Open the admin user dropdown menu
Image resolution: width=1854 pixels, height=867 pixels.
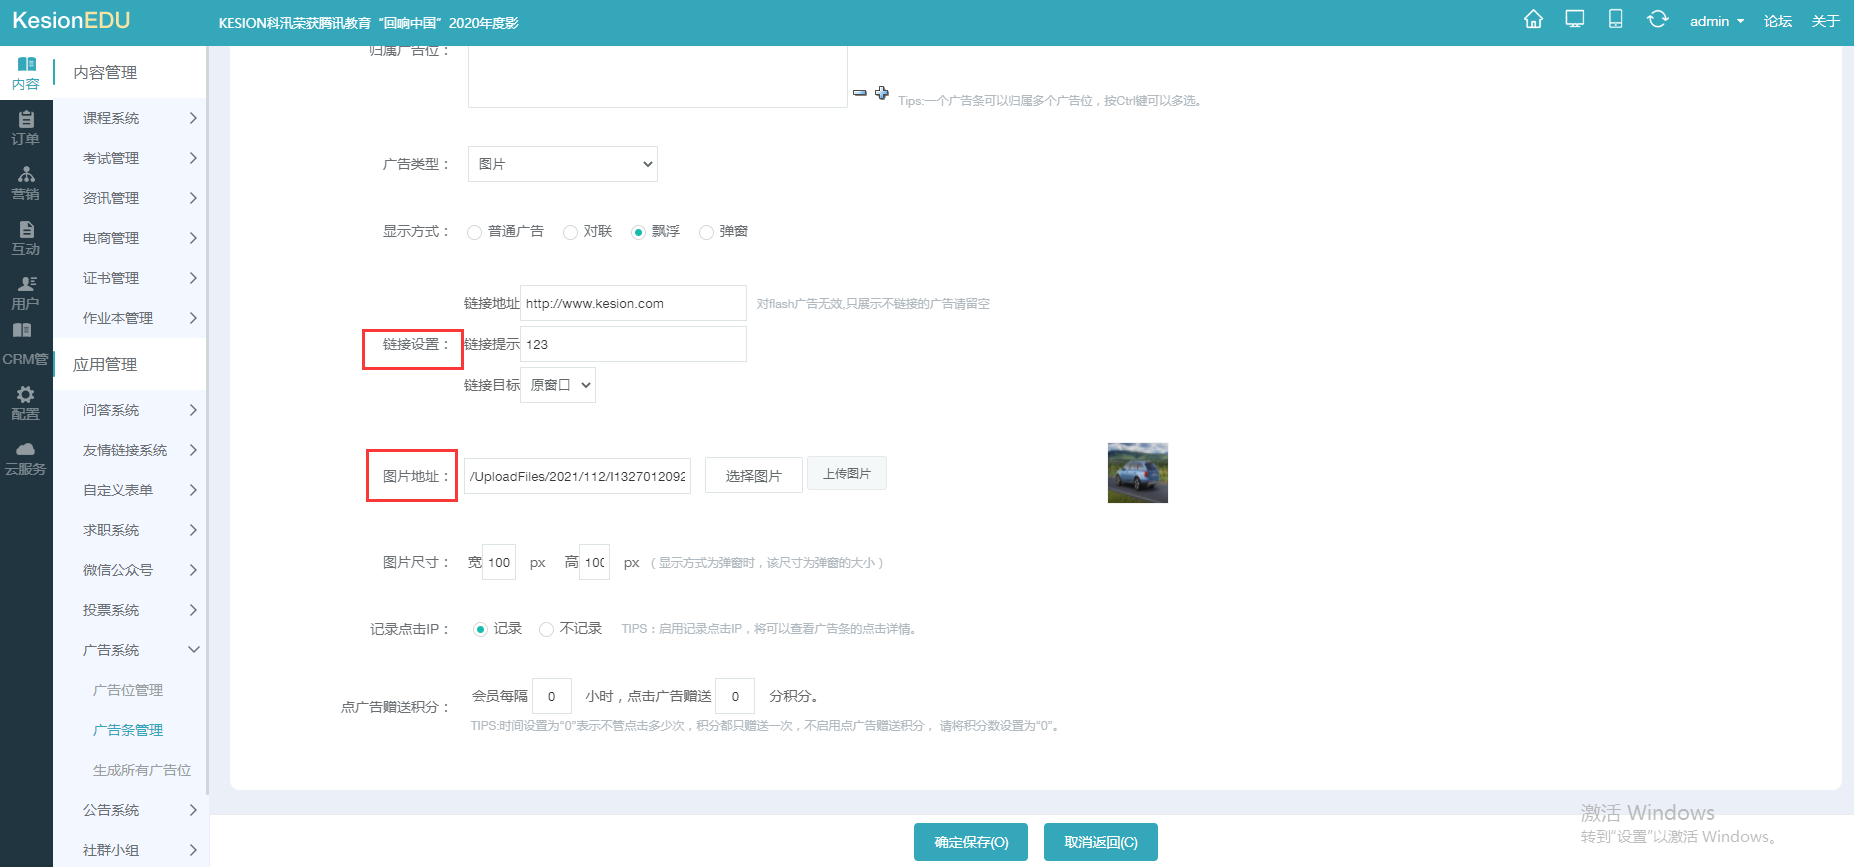click(1716, 21)
